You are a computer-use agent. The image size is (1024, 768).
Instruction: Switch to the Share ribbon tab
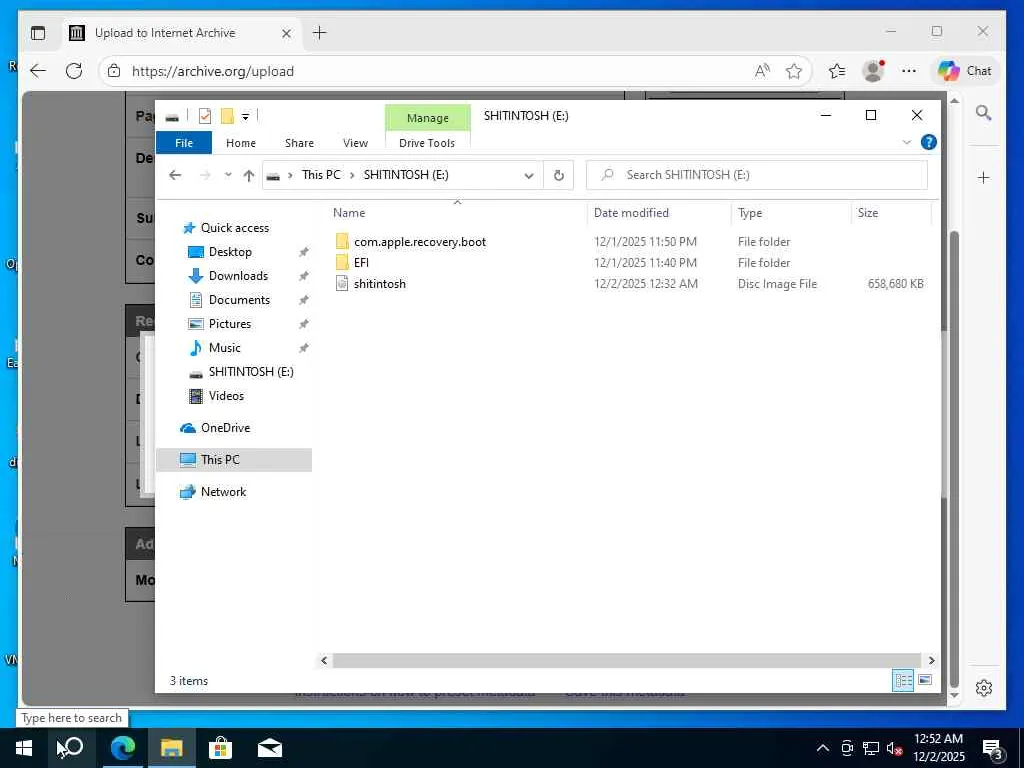click(299, 143)
